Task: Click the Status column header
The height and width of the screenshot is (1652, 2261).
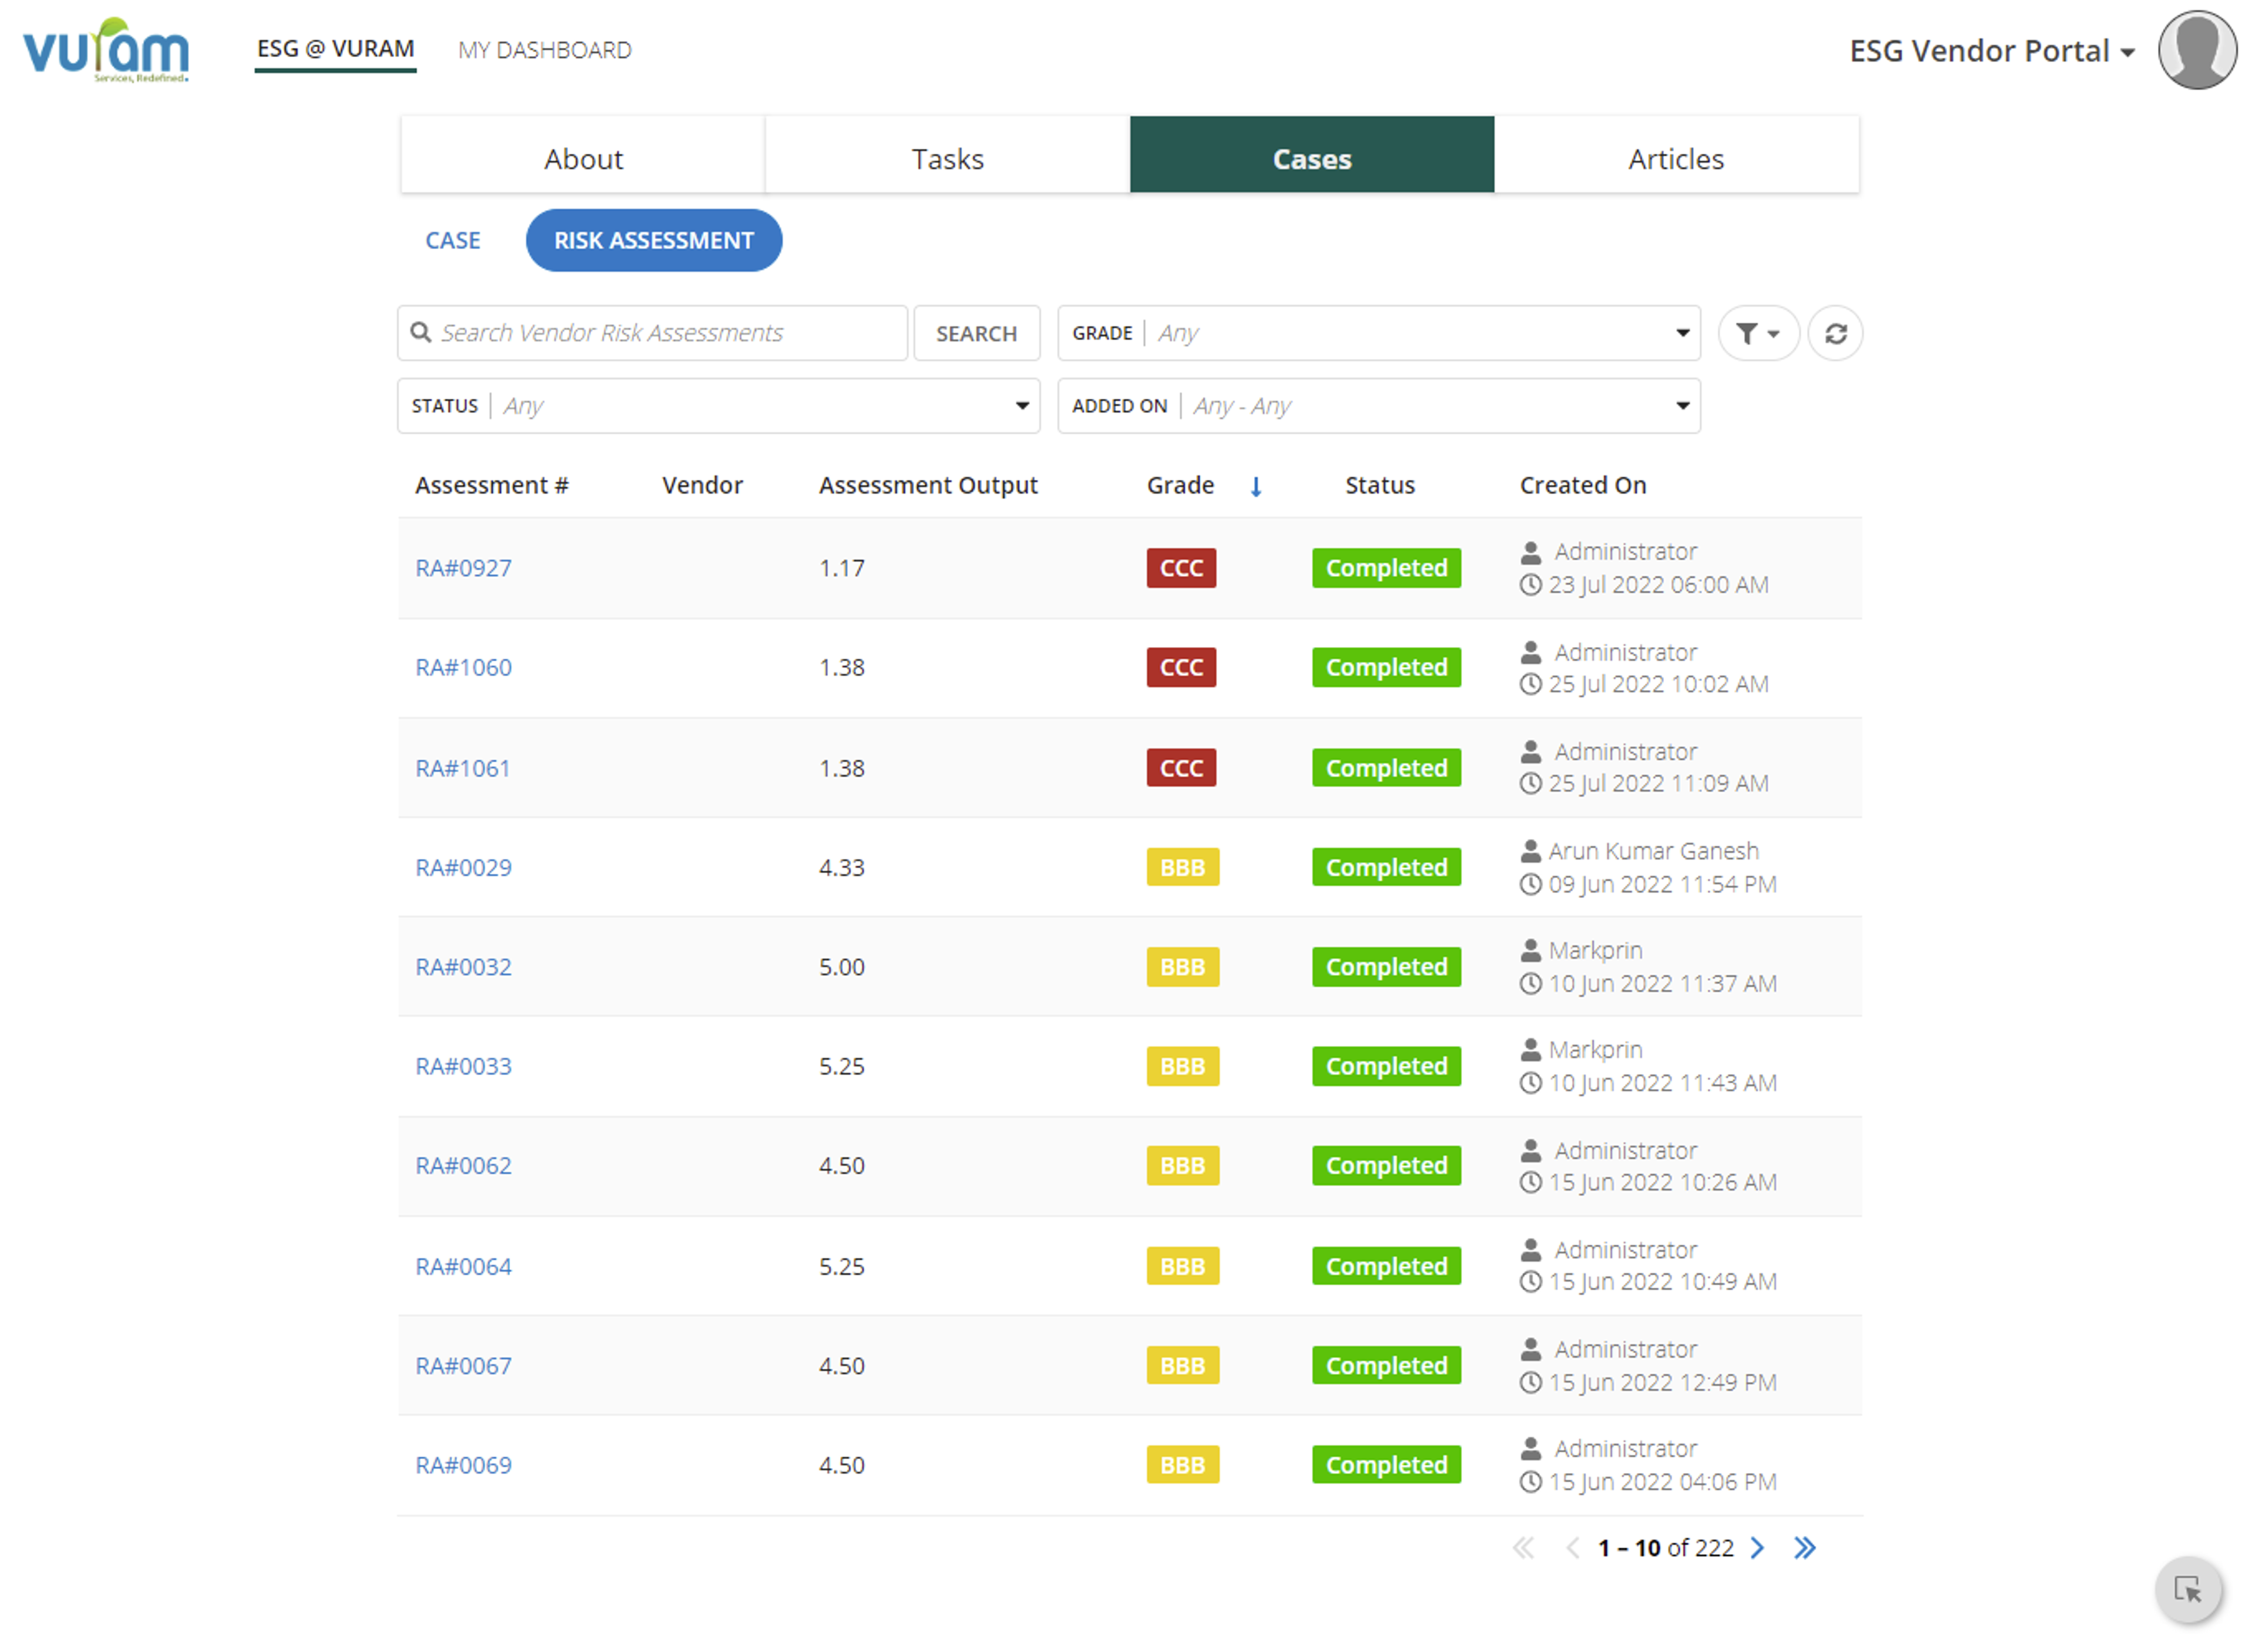Action: coord(1379,486)
